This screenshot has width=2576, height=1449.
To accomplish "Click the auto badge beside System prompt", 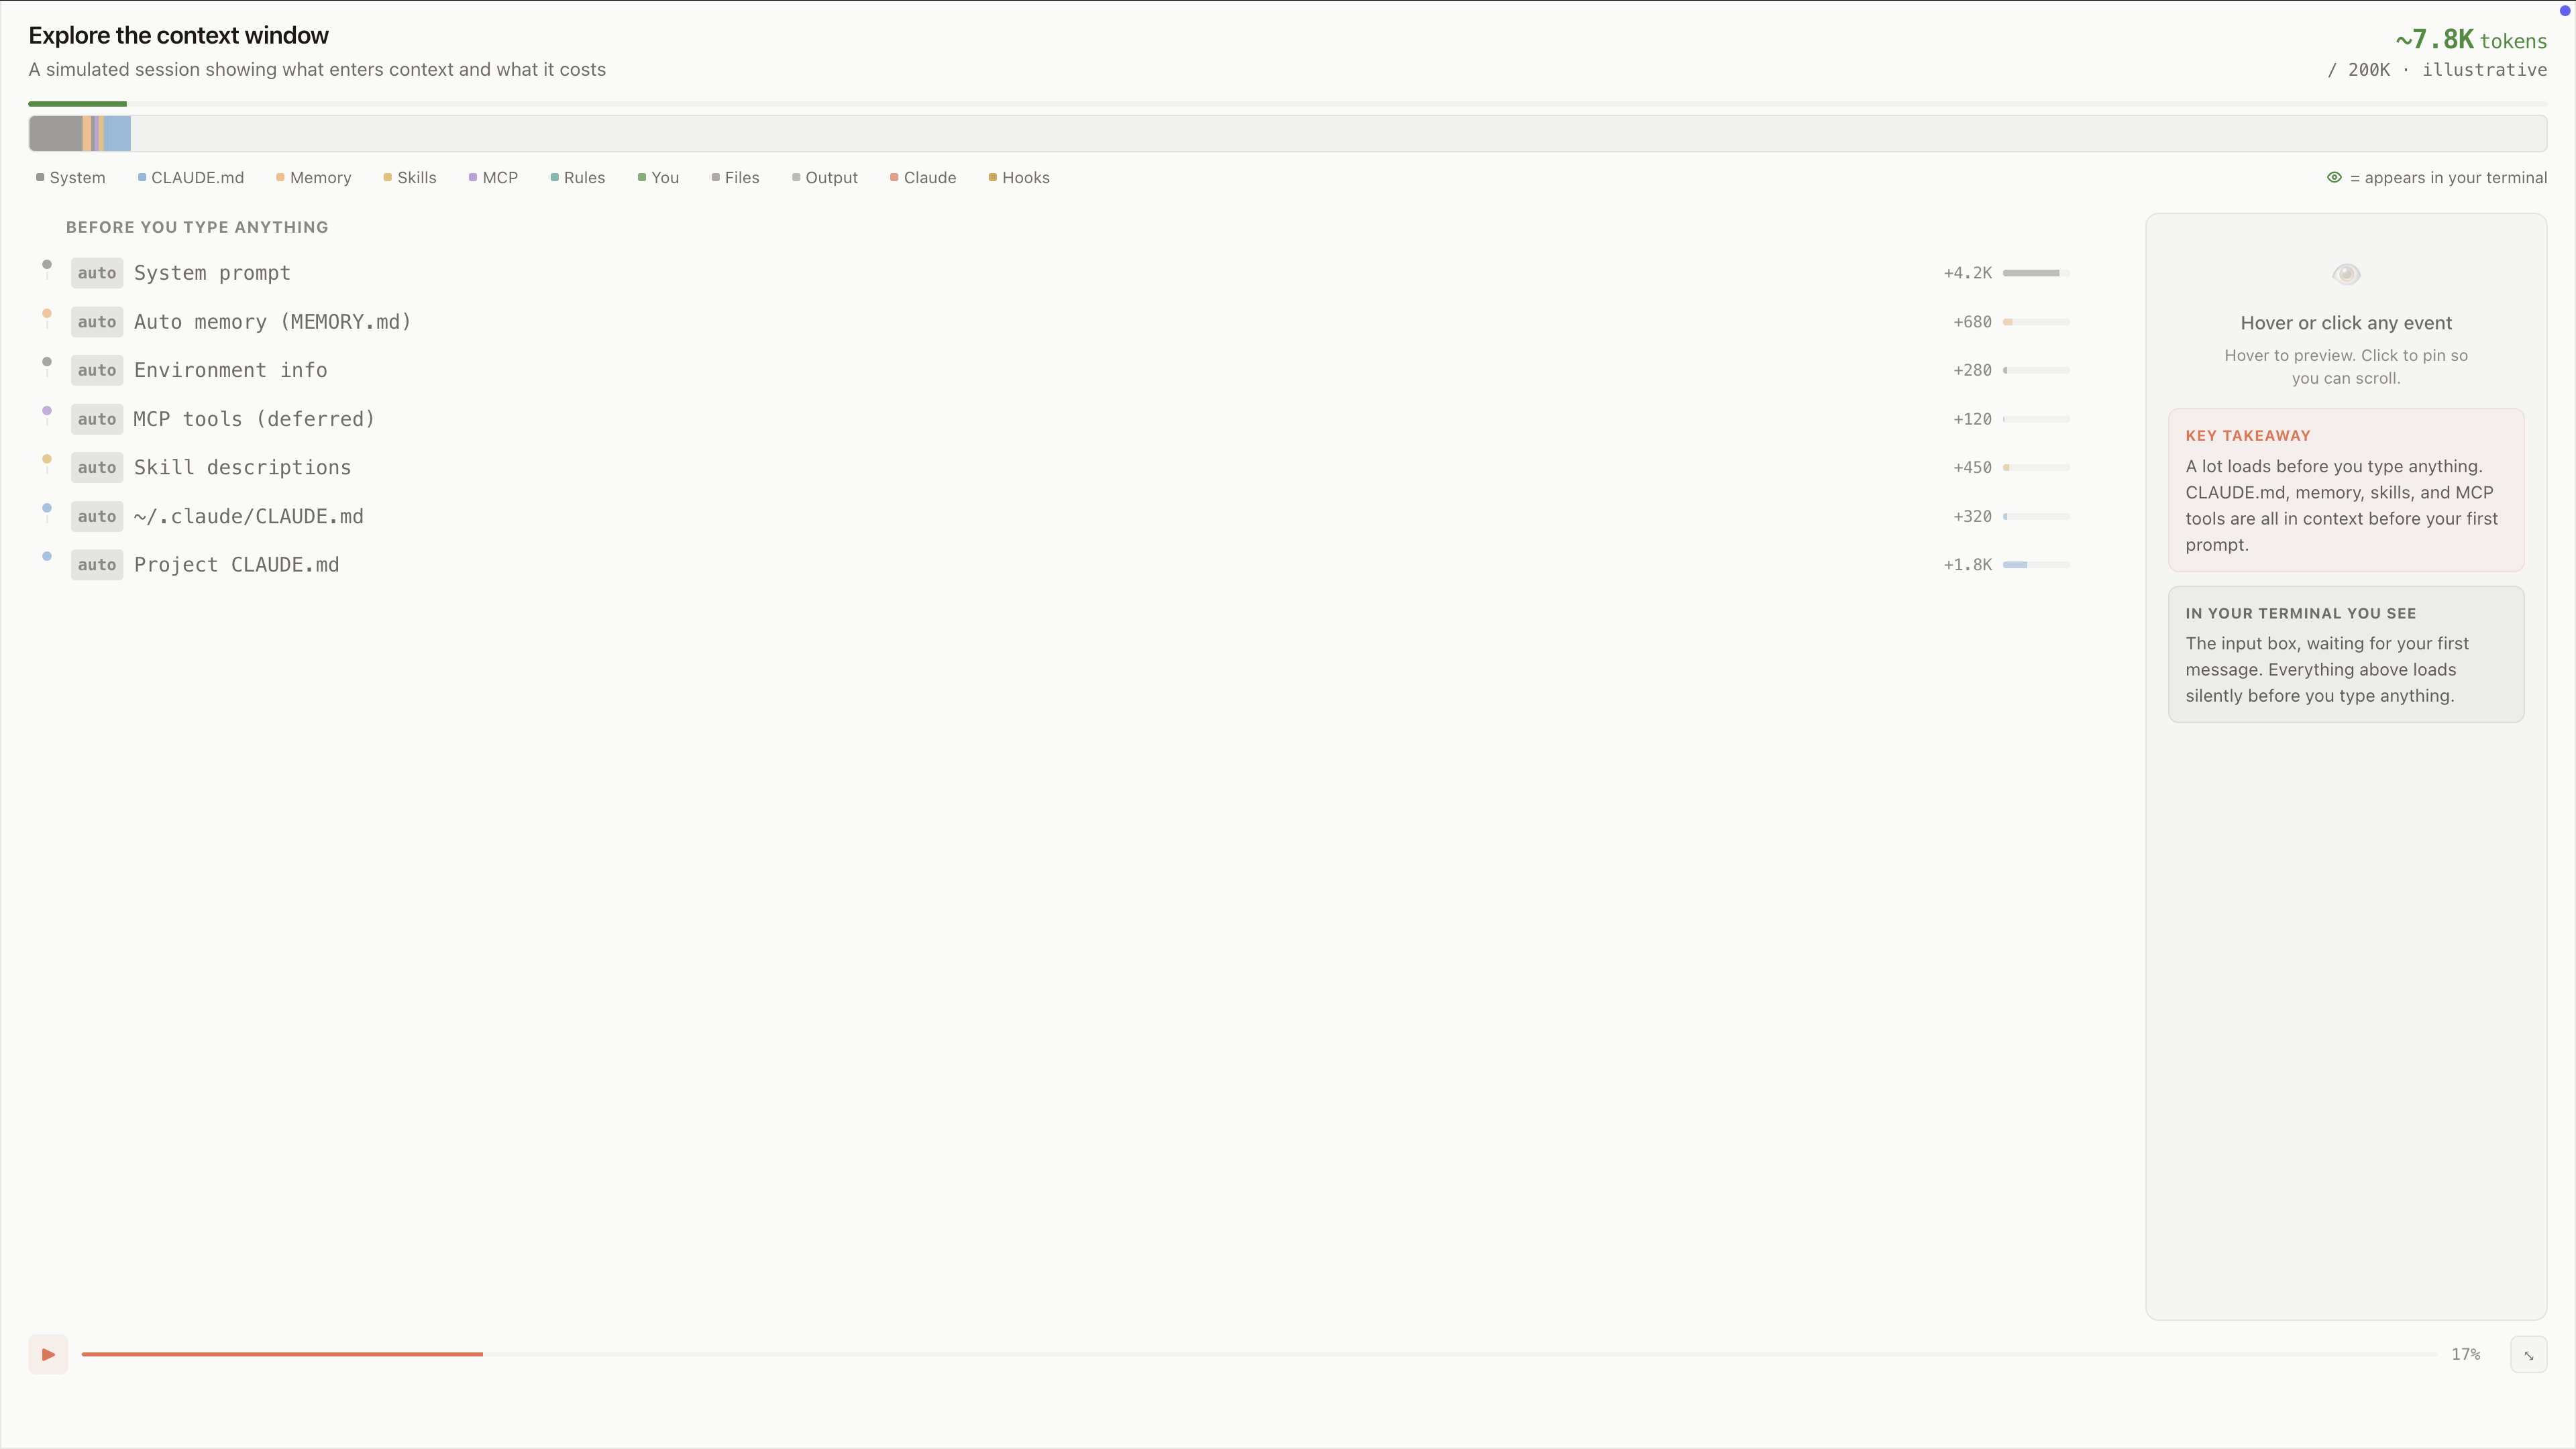I will click(x=97, y=273).
